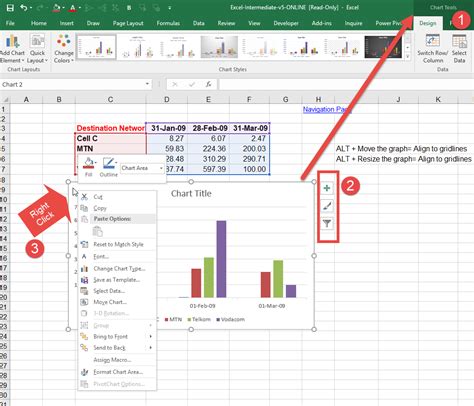Choose Assign Macro... menu entry
The height and width of the screenshot is (406, 474).
click(117, 360)
